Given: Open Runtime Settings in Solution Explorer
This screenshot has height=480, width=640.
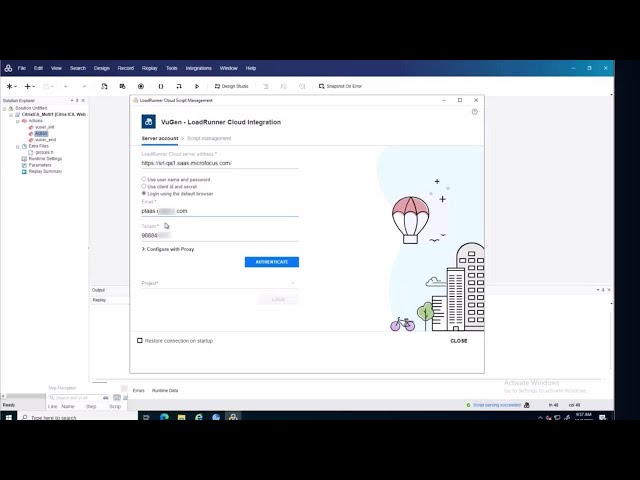Looking at the screenshot, I should tap(45, 159).
